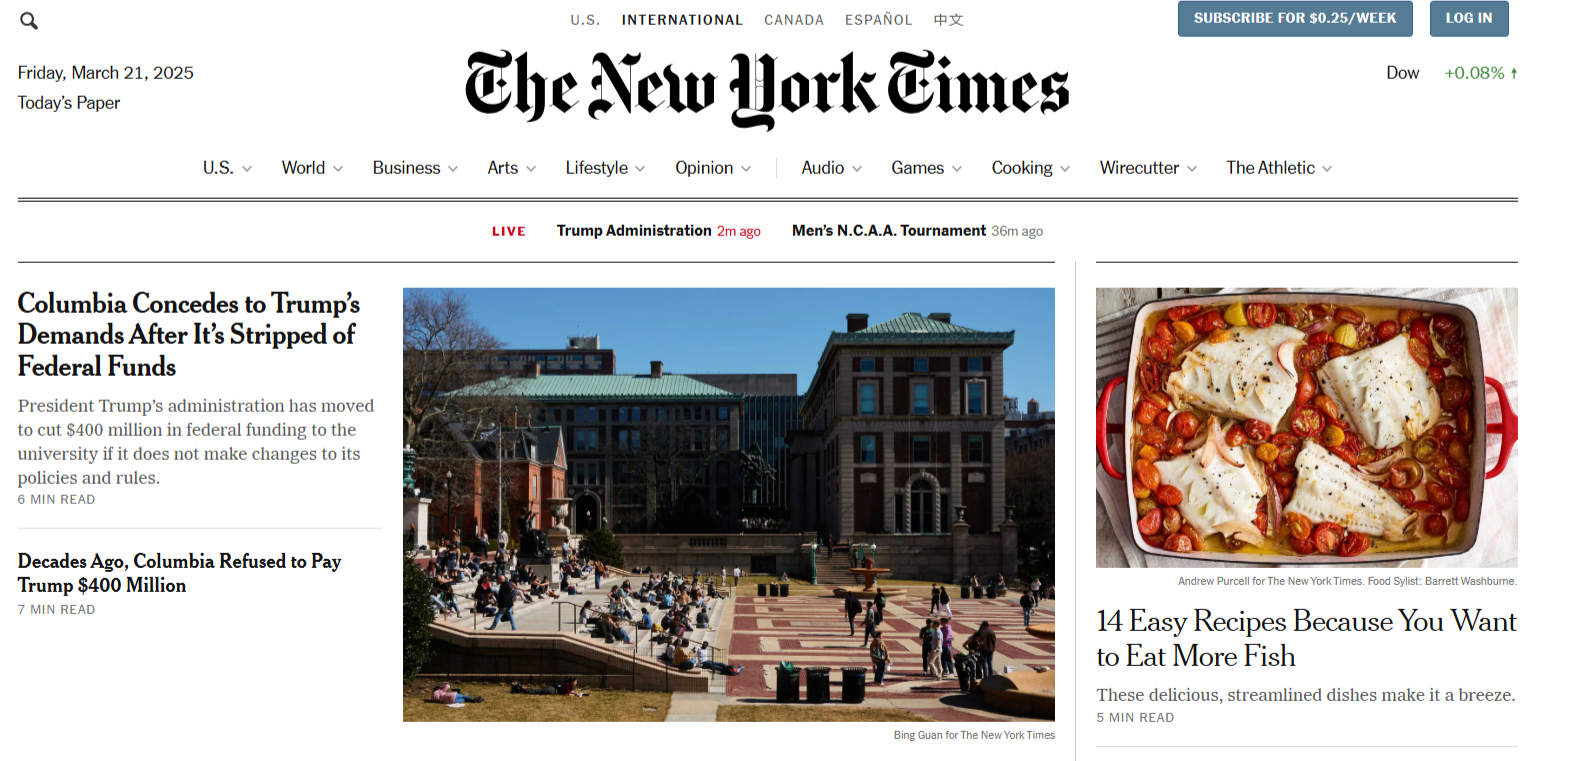
Task: Click The New York Times logo
Action: point(767,89)
